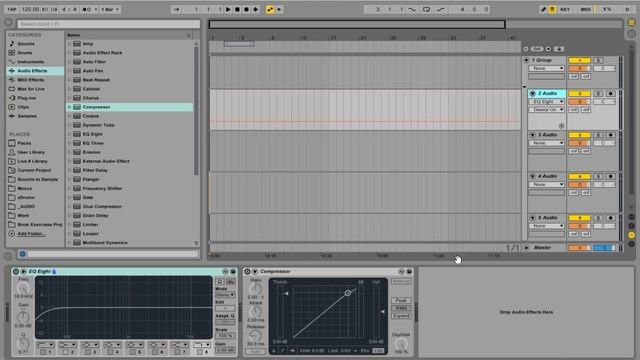The width and height of the screenshot is (640, 360).
Task: Open 2 Audio Device On parameter chooser
Action: pyautogui.click(x=547, y=110)
